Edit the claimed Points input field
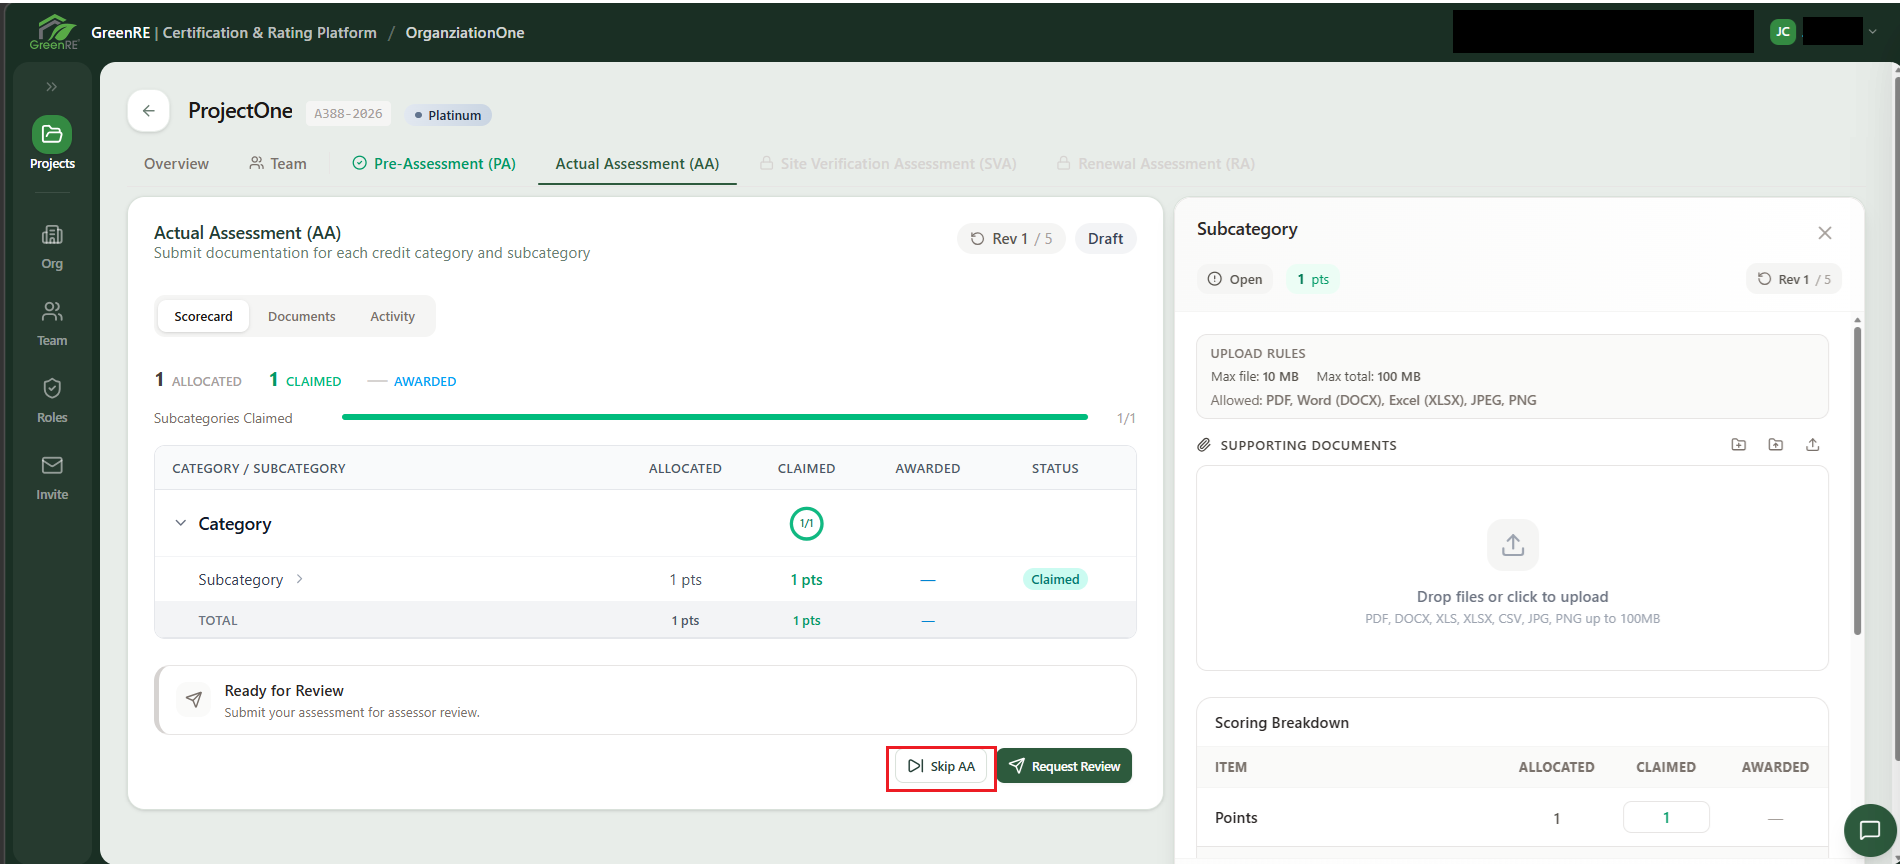This screenshot has height=864, width=1903. click(1666, 817)
